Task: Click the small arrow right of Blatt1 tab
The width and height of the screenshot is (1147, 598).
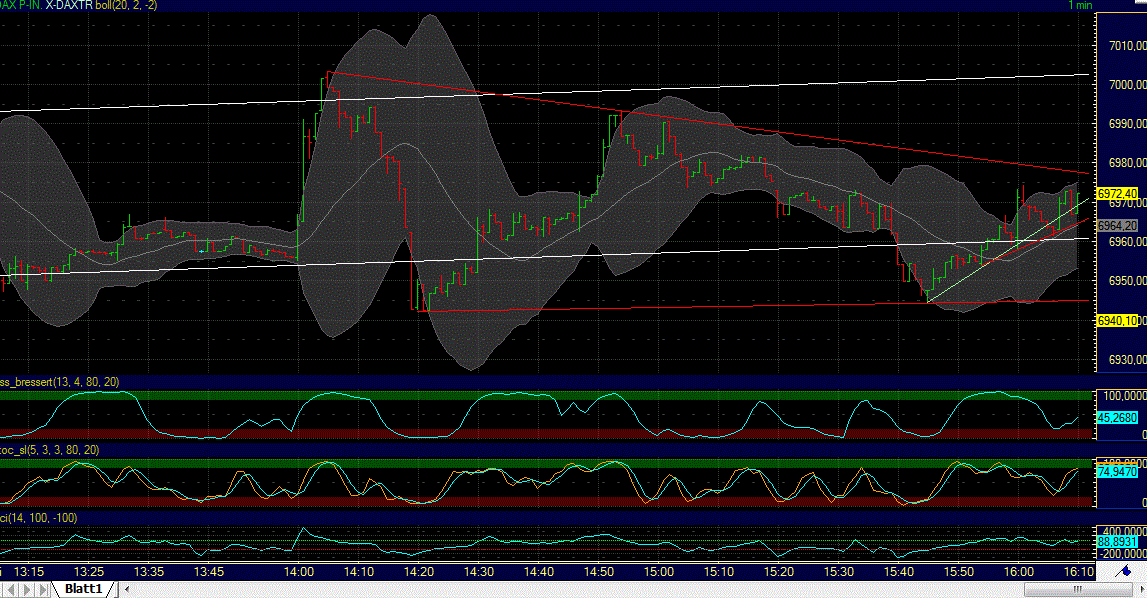Action: 126,589
